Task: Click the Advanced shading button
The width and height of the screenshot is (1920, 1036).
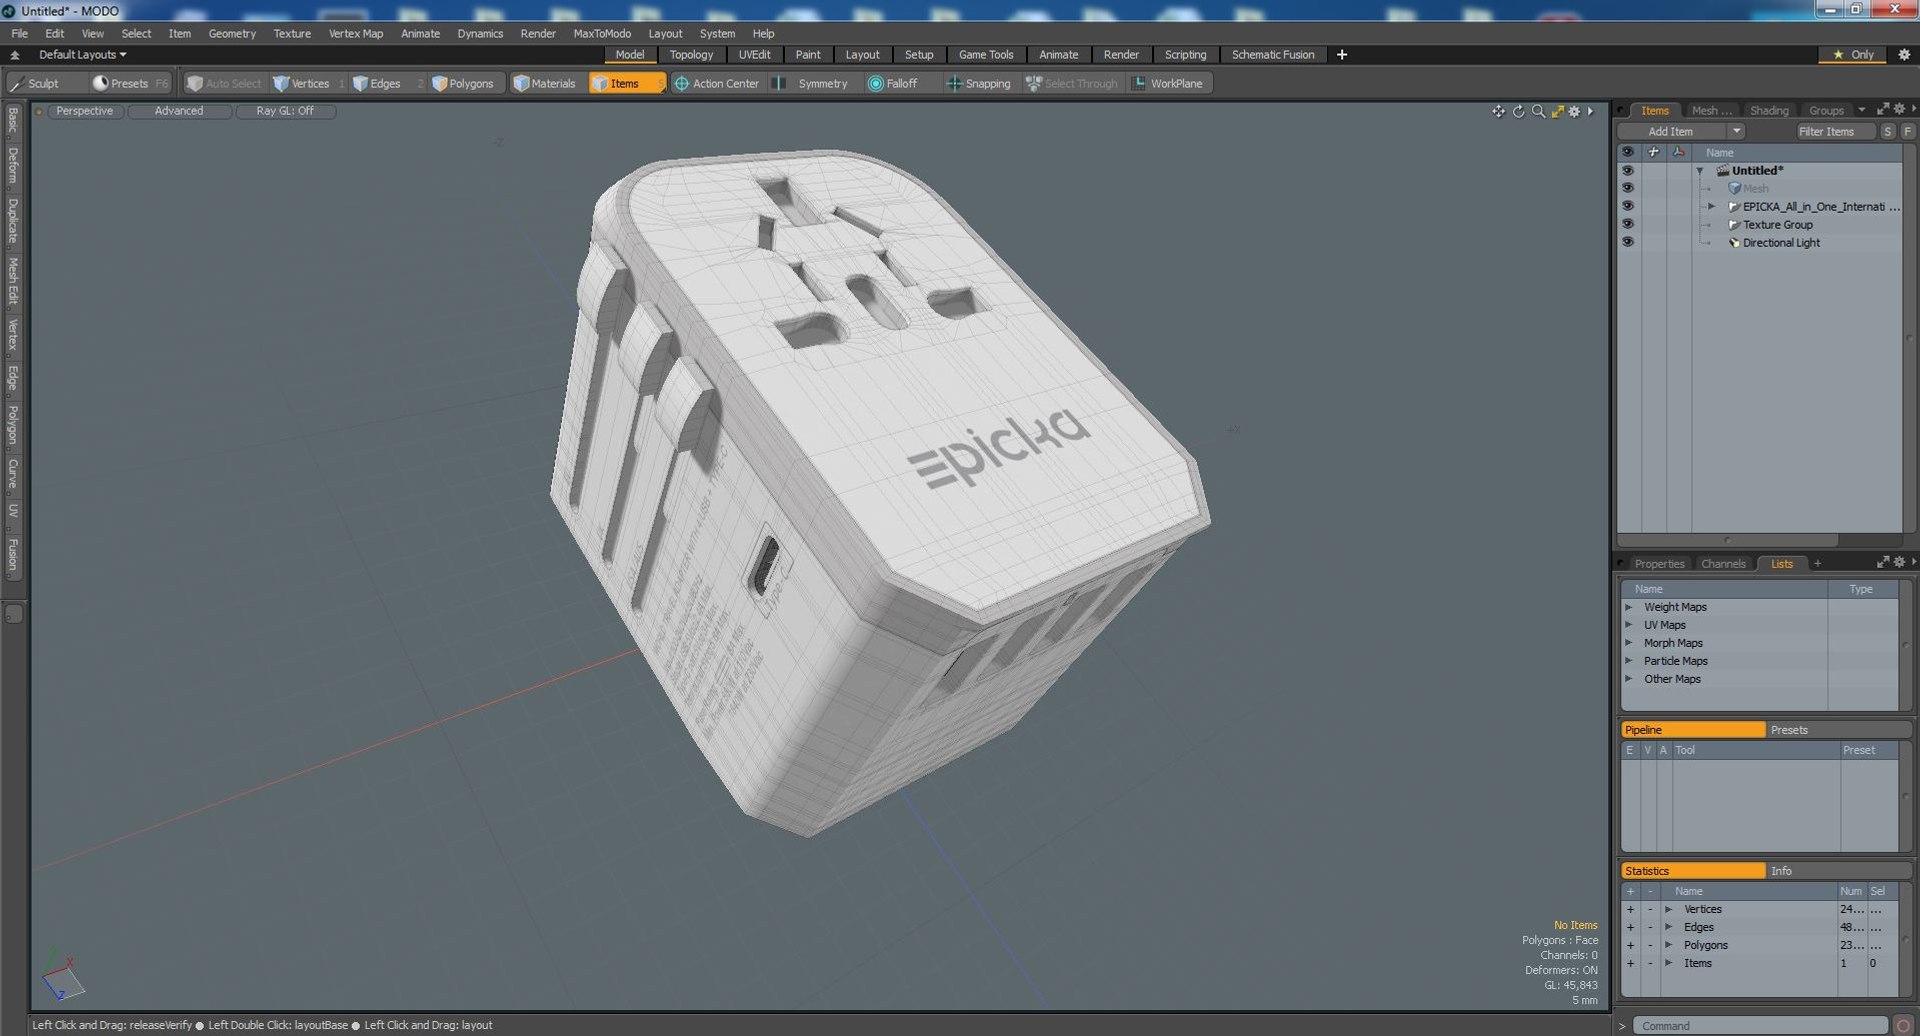Action: point(179,111)
